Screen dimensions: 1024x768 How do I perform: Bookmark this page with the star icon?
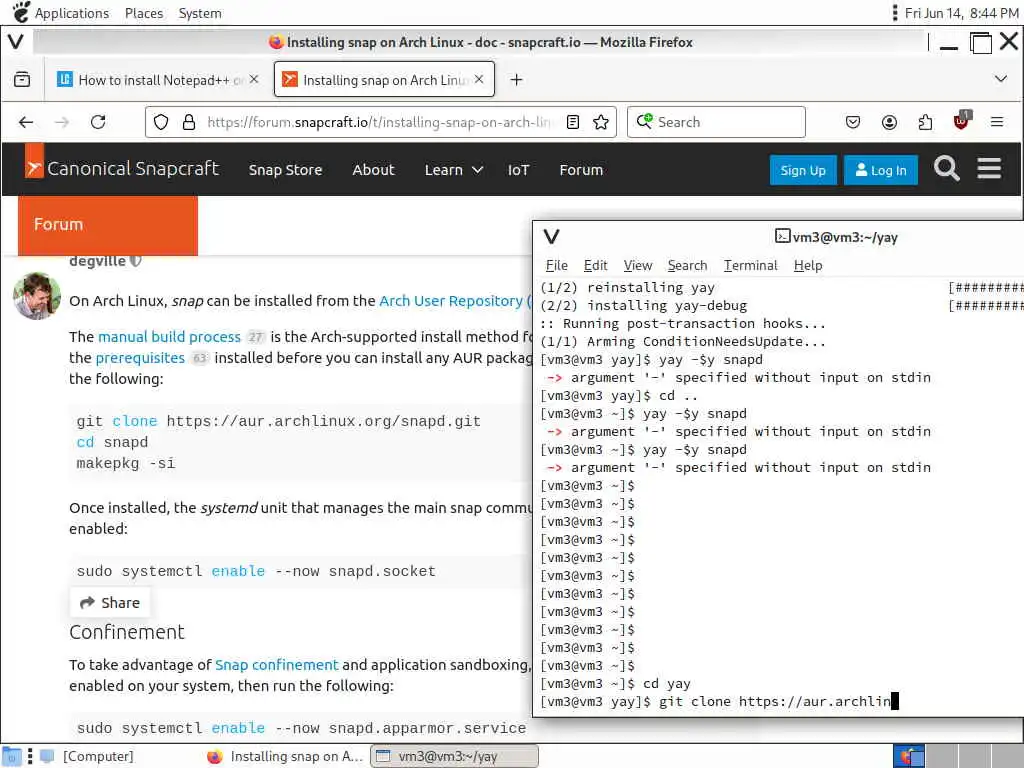pyautogui.click(x=601, y=122)
